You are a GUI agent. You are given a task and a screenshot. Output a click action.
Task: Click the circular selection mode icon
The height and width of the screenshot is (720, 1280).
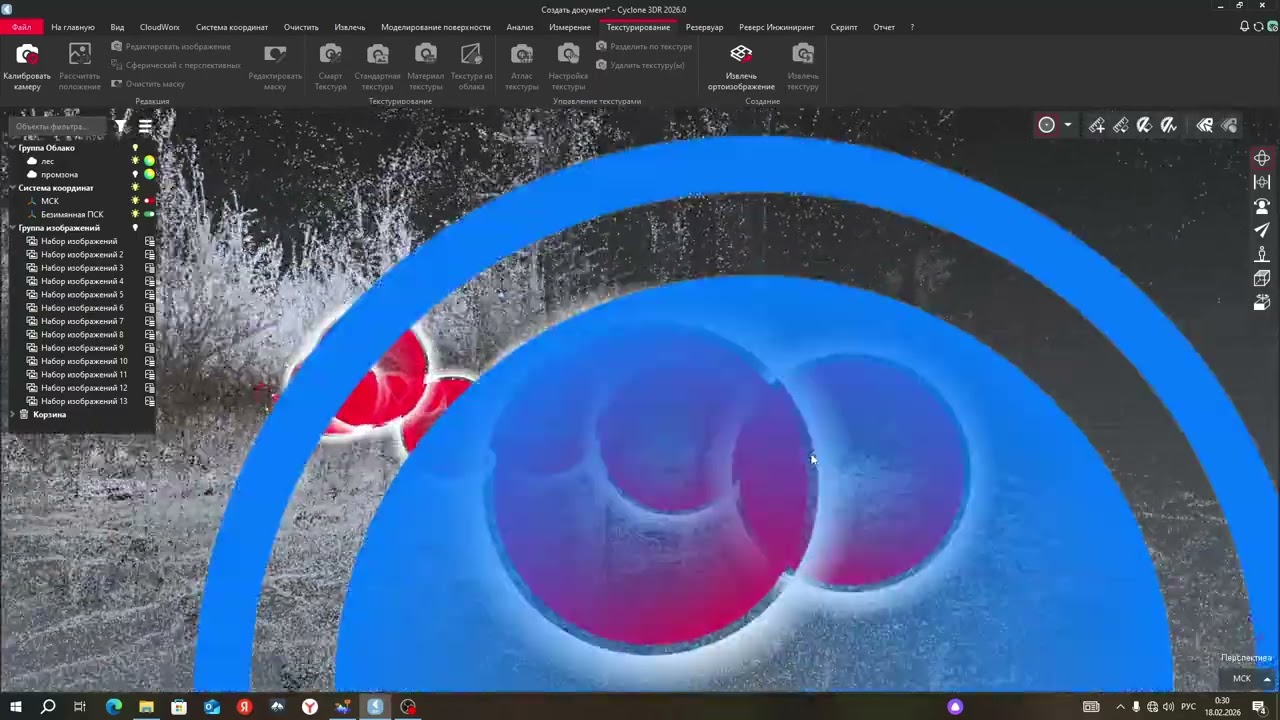click(x=1046, y=125)
